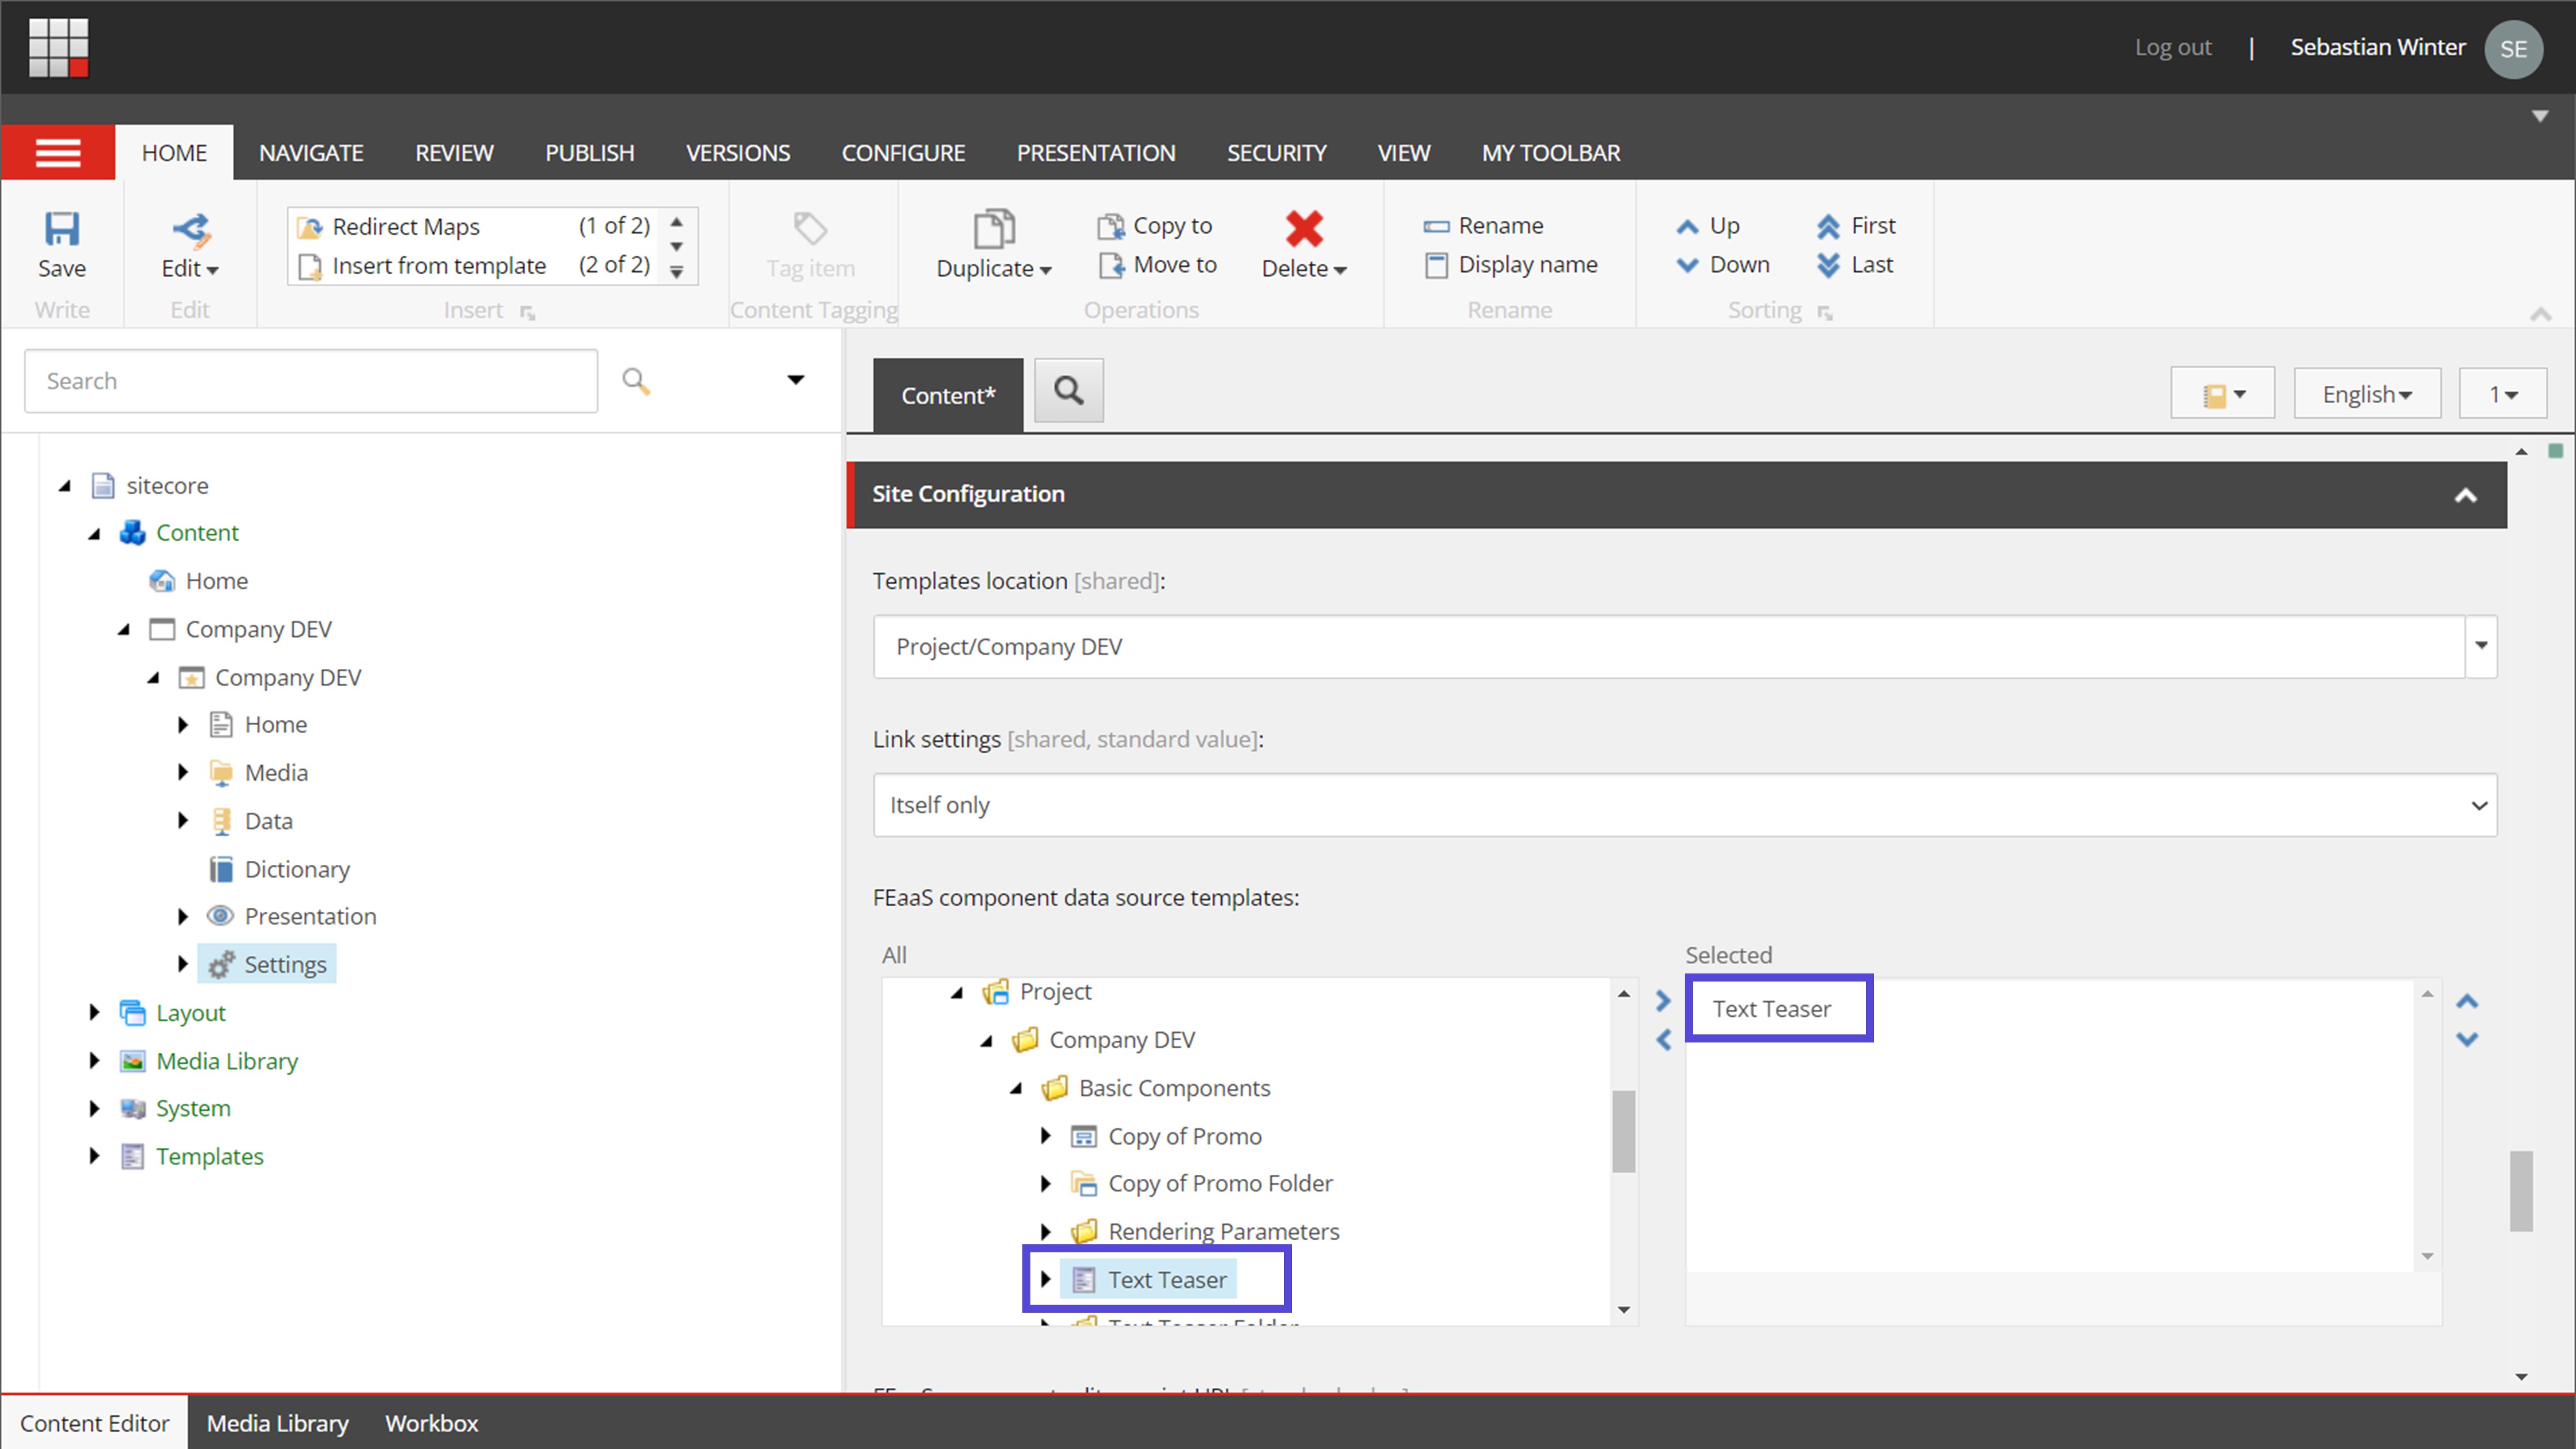This screenshot has width=2576, height=1449.
Task: Open the Copy to dialog
Action: pyautogui.click(x=1155, y=225)
